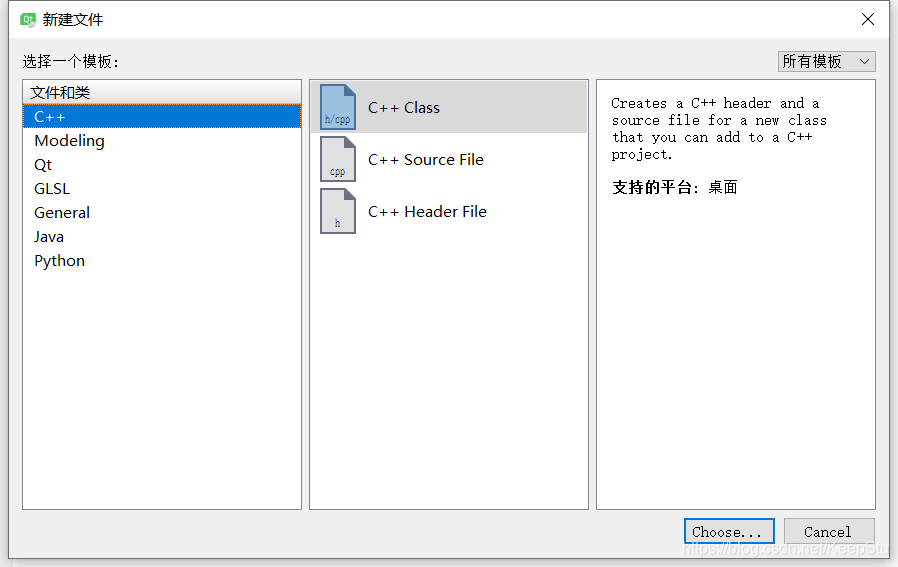Select the General category

162,212
